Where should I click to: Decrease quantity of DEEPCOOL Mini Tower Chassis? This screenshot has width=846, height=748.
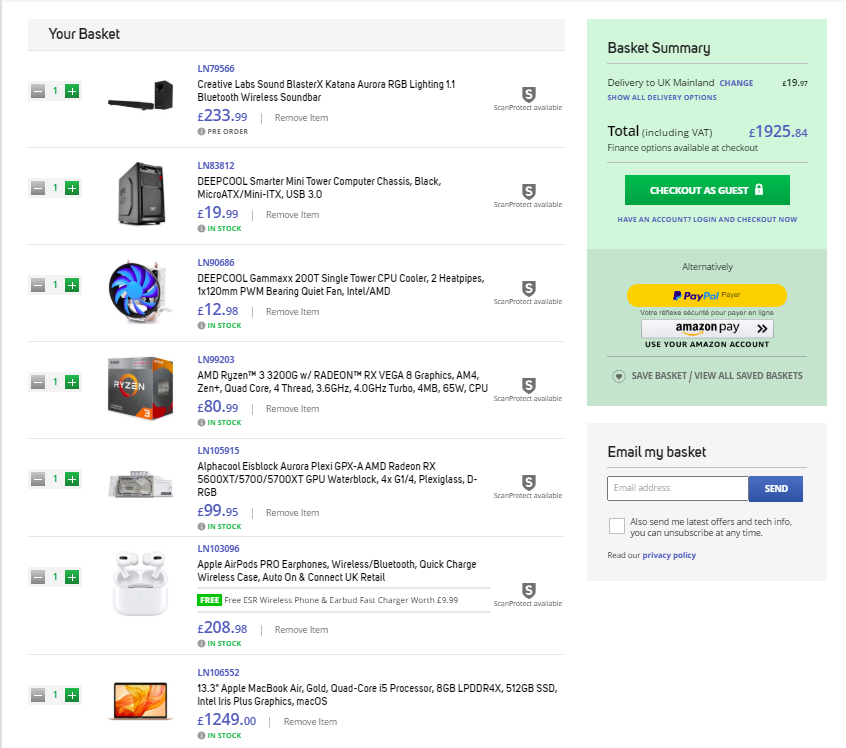coord(38,188)
